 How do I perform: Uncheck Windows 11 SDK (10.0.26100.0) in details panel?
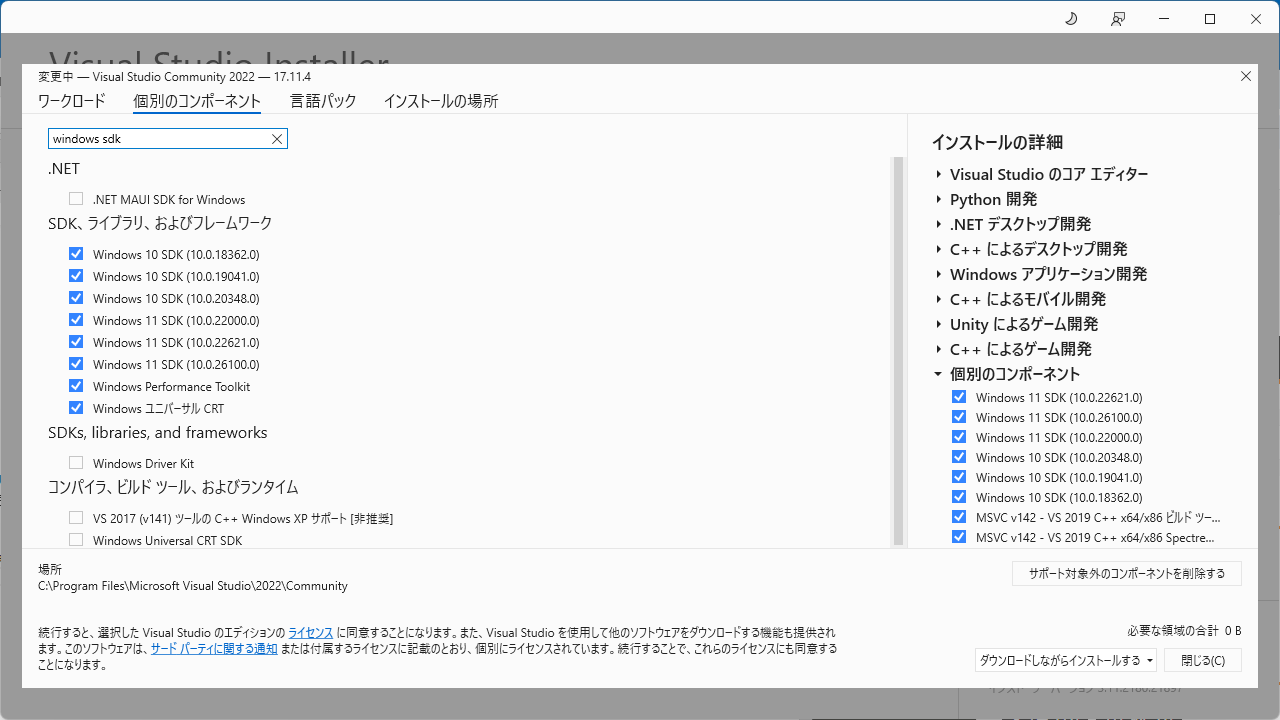959,417
